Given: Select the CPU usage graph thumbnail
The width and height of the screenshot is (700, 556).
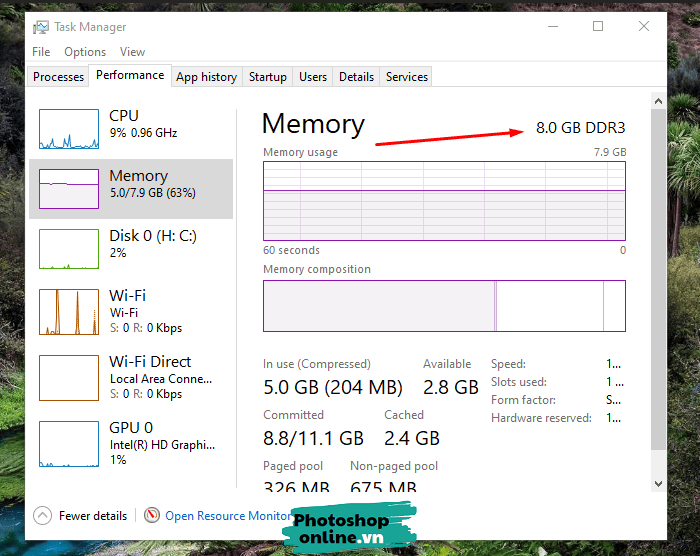Looking at the screenshot, I should tap(69, 129).
